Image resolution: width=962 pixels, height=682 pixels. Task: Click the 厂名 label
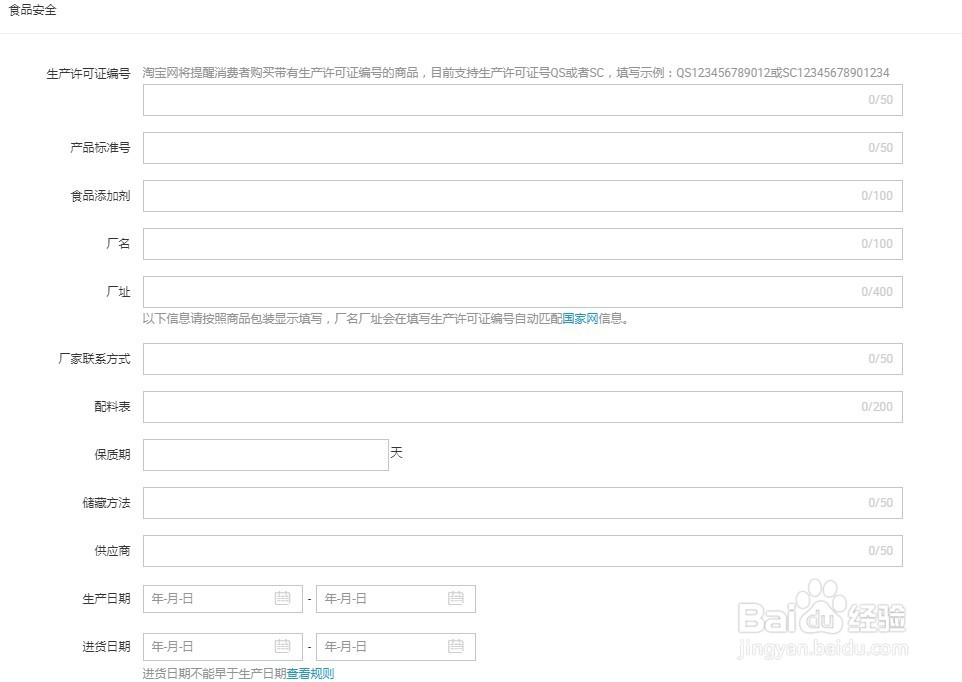[x=118, y=243]
